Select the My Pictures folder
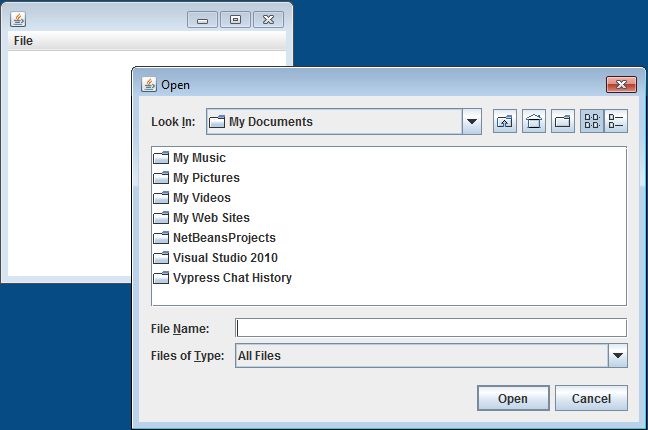 (x=205, y=178)
